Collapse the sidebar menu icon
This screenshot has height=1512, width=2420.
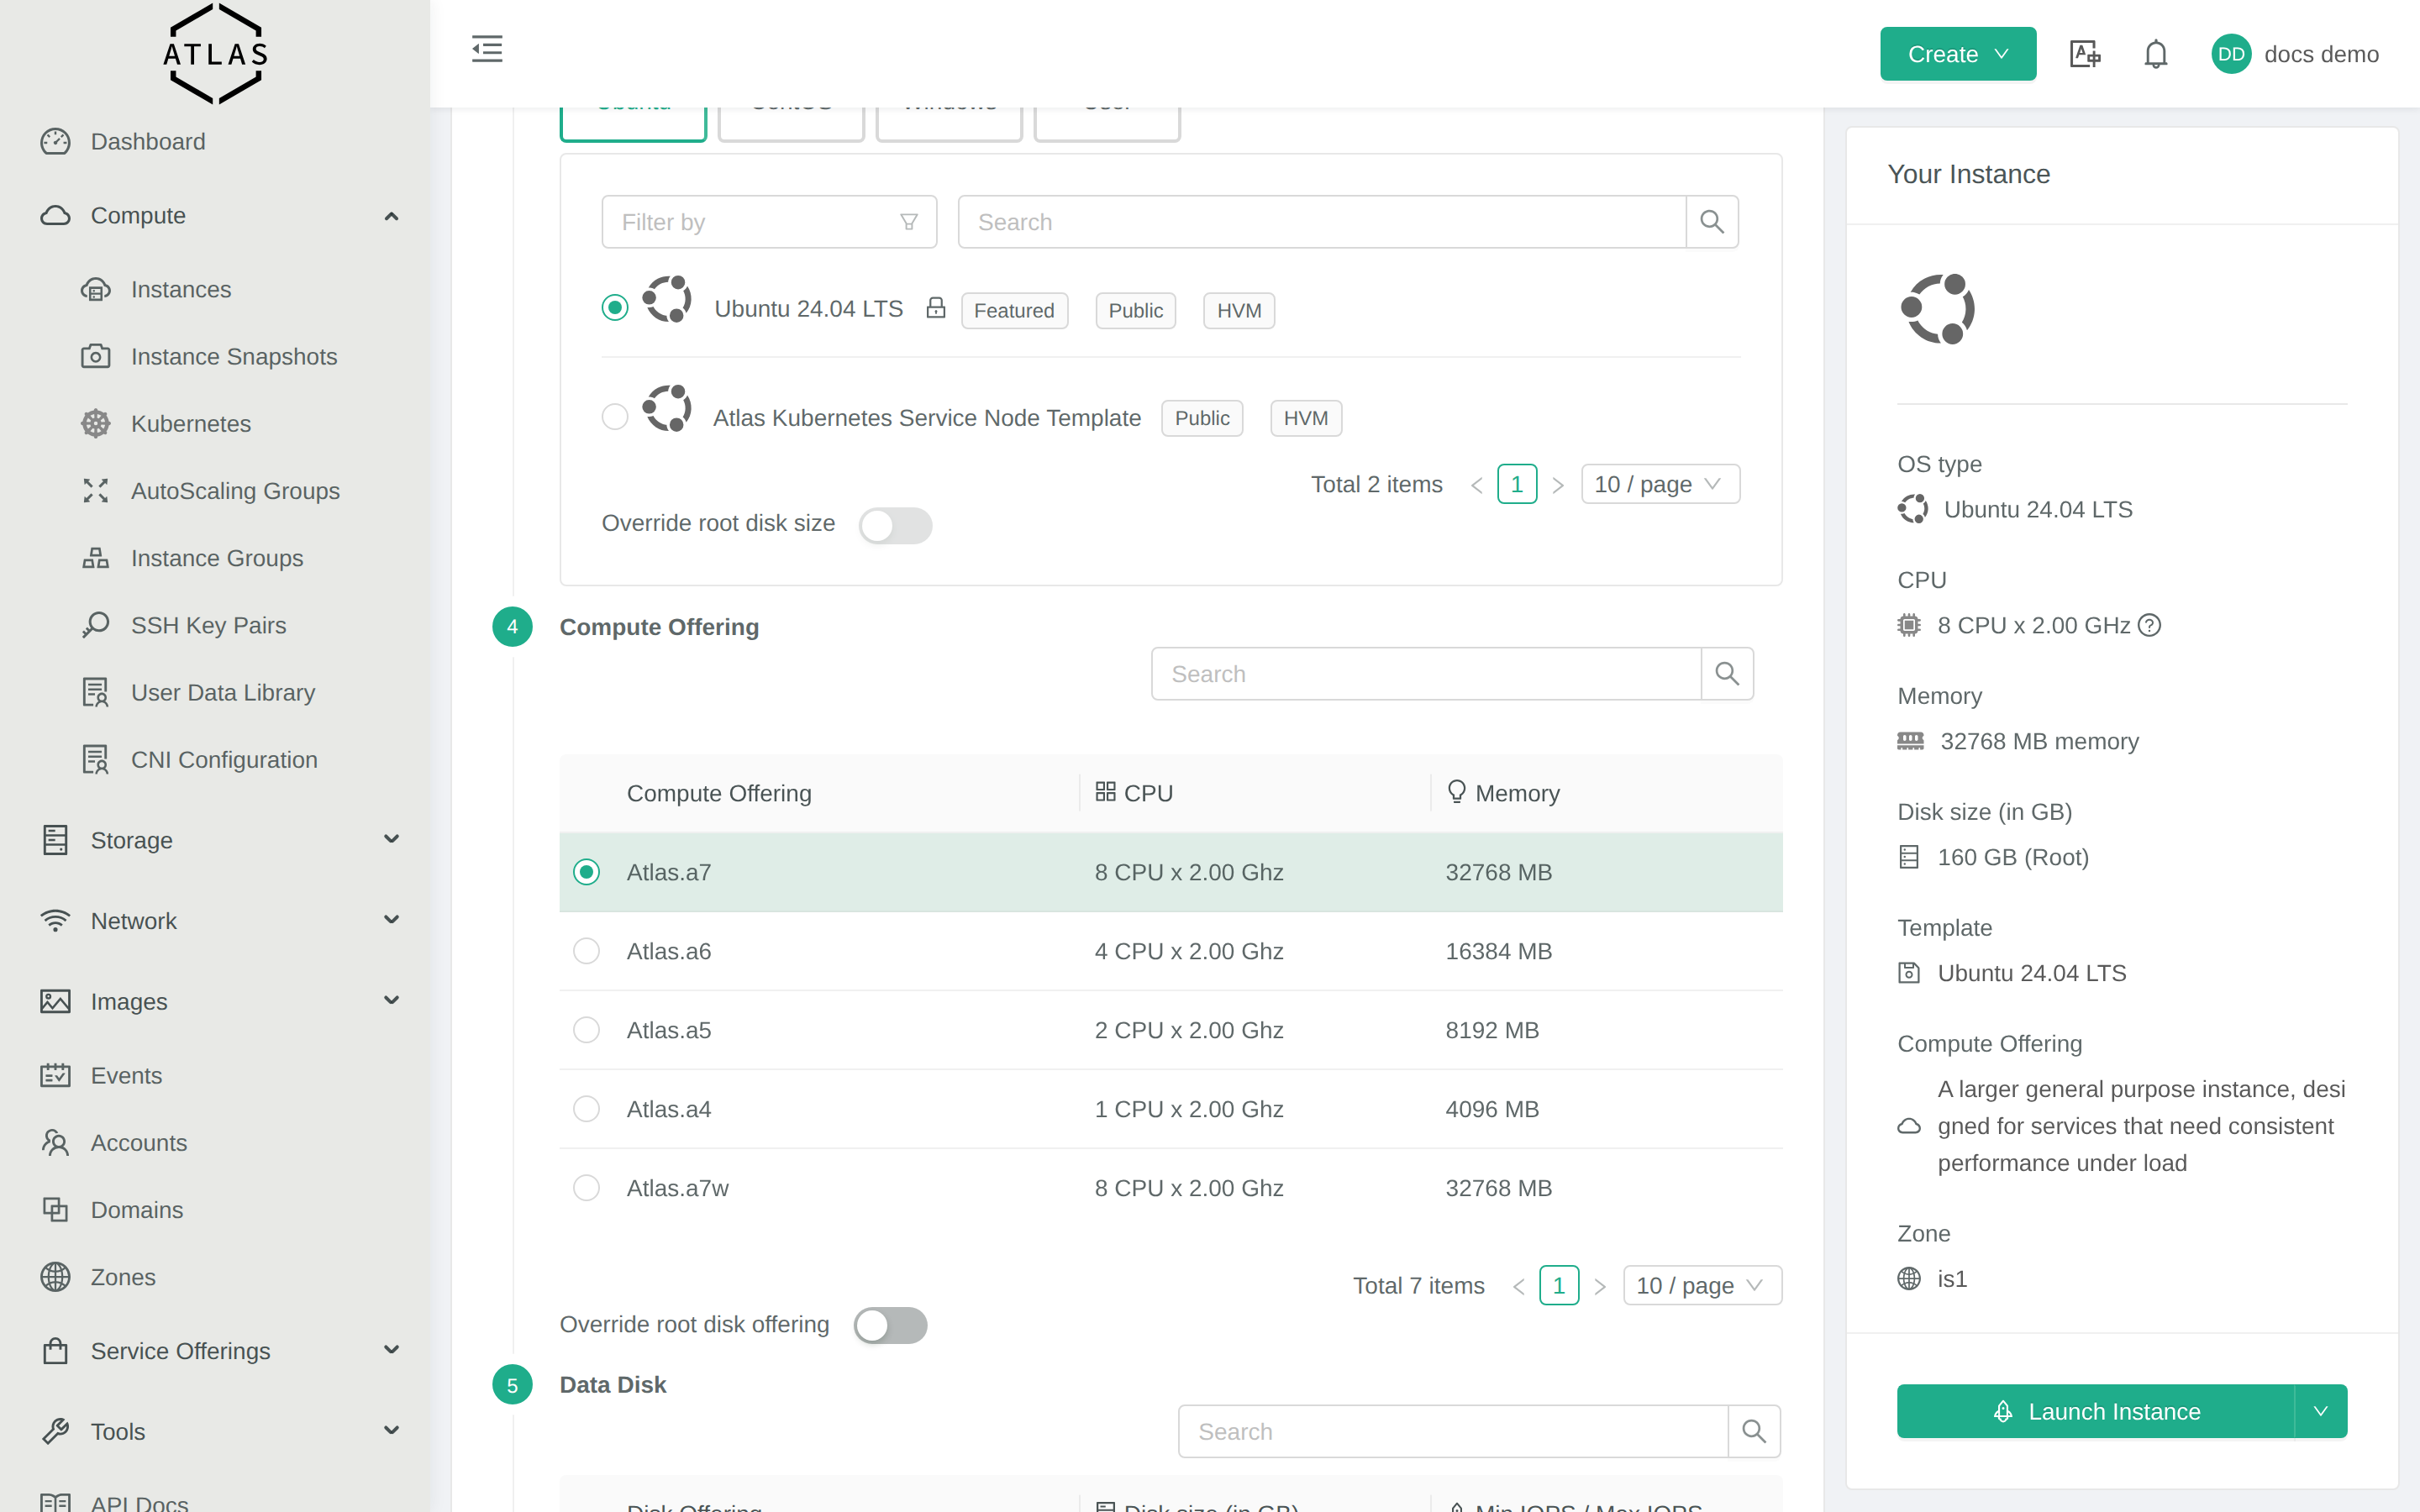pos(487,49)
